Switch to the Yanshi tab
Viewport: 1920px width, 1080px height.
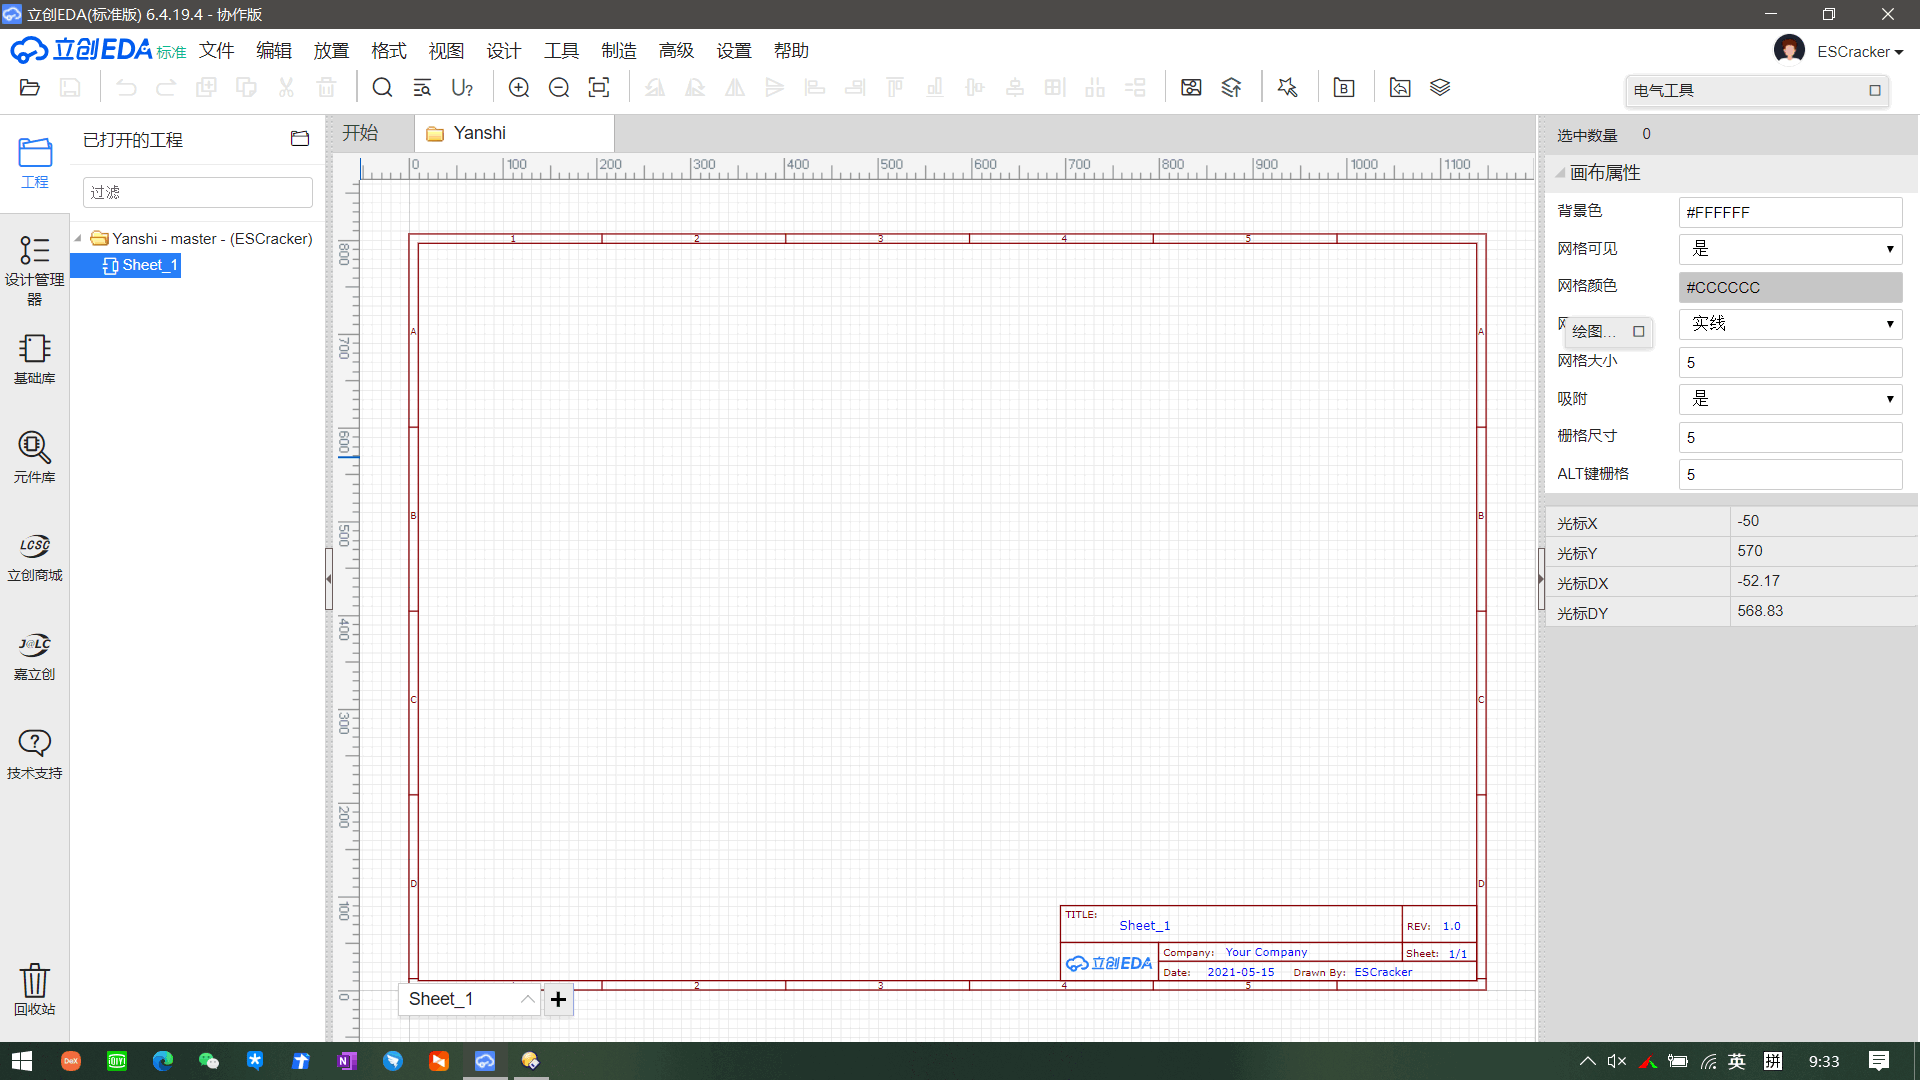(515, 133)
